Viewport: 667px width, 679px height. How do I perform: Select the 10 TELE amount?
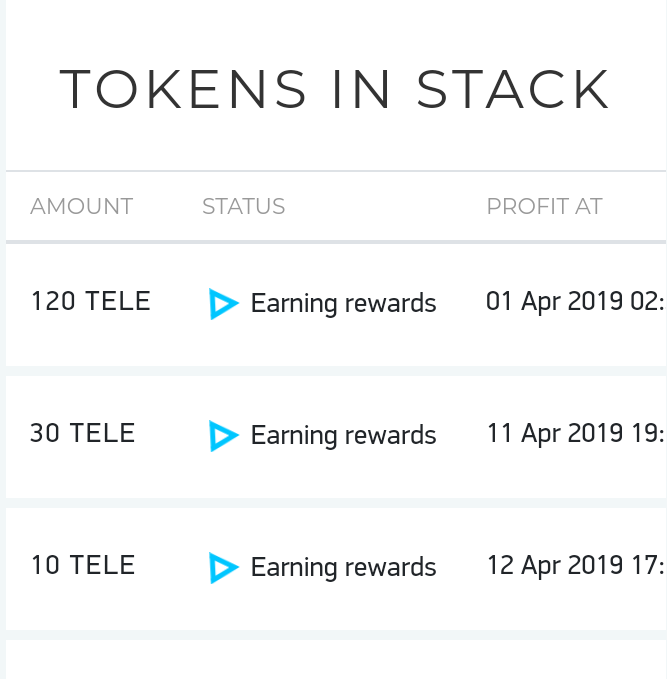[82, 565]
